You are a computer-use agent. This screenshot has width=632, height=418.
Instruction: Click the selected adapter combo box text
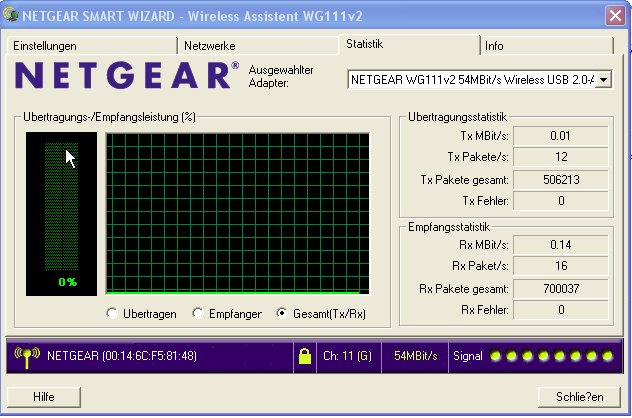pos(472,80)
